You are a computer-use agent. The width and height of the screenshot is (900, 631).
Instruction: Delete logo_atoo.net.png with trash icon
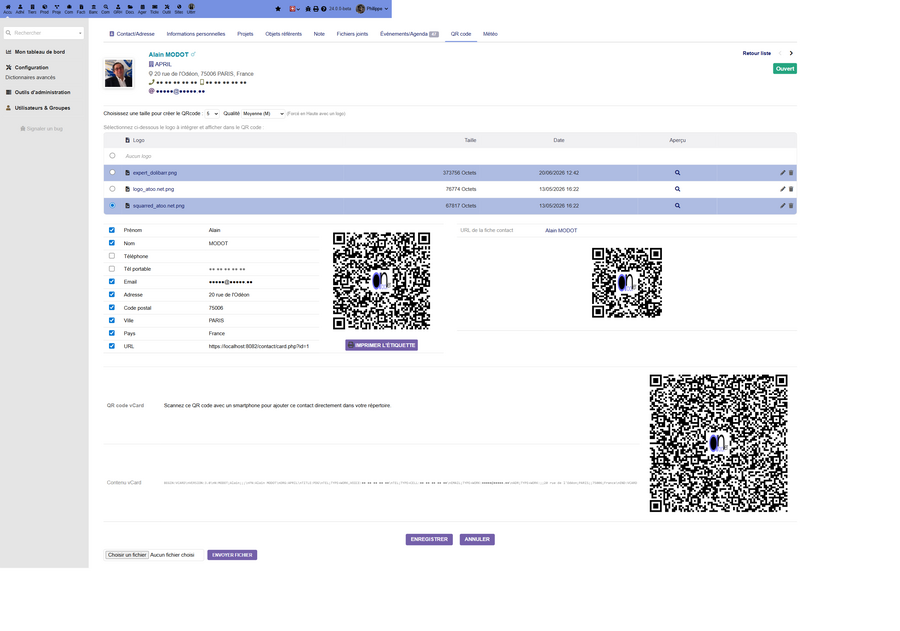click(x=791, y=189)
